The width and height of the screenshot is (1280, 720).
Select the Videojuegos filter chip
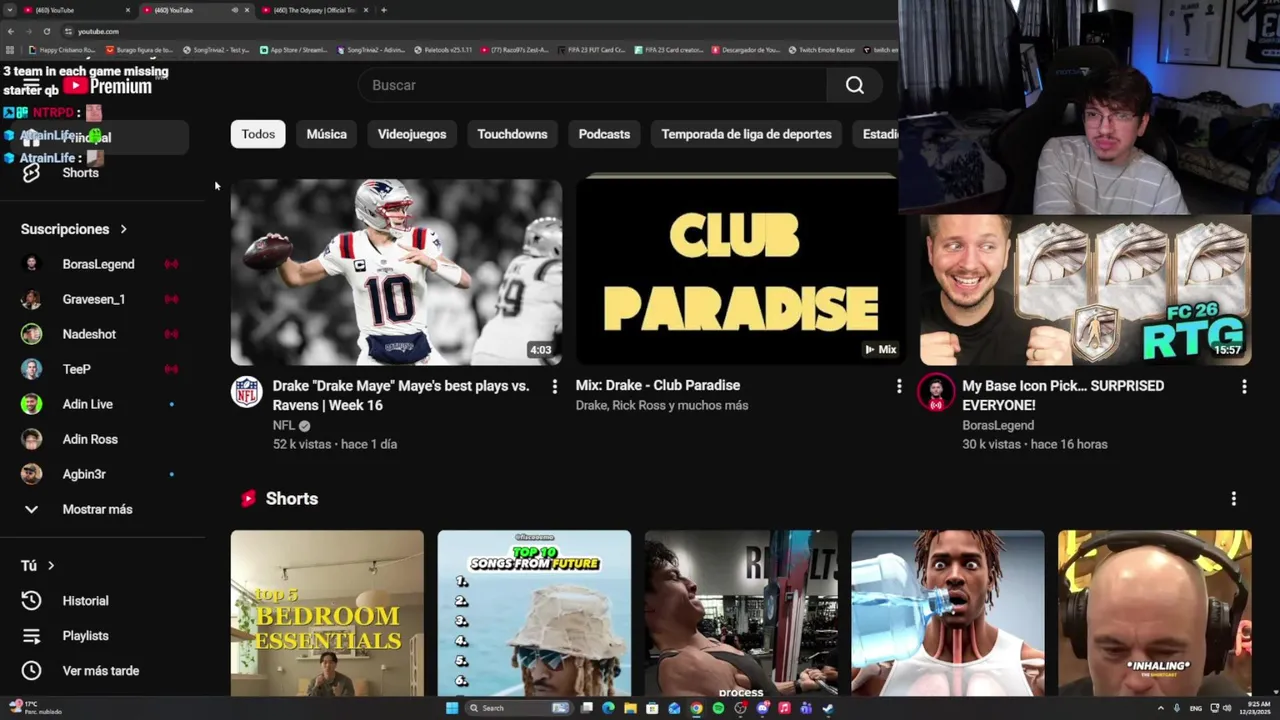[x=412, y=134]
